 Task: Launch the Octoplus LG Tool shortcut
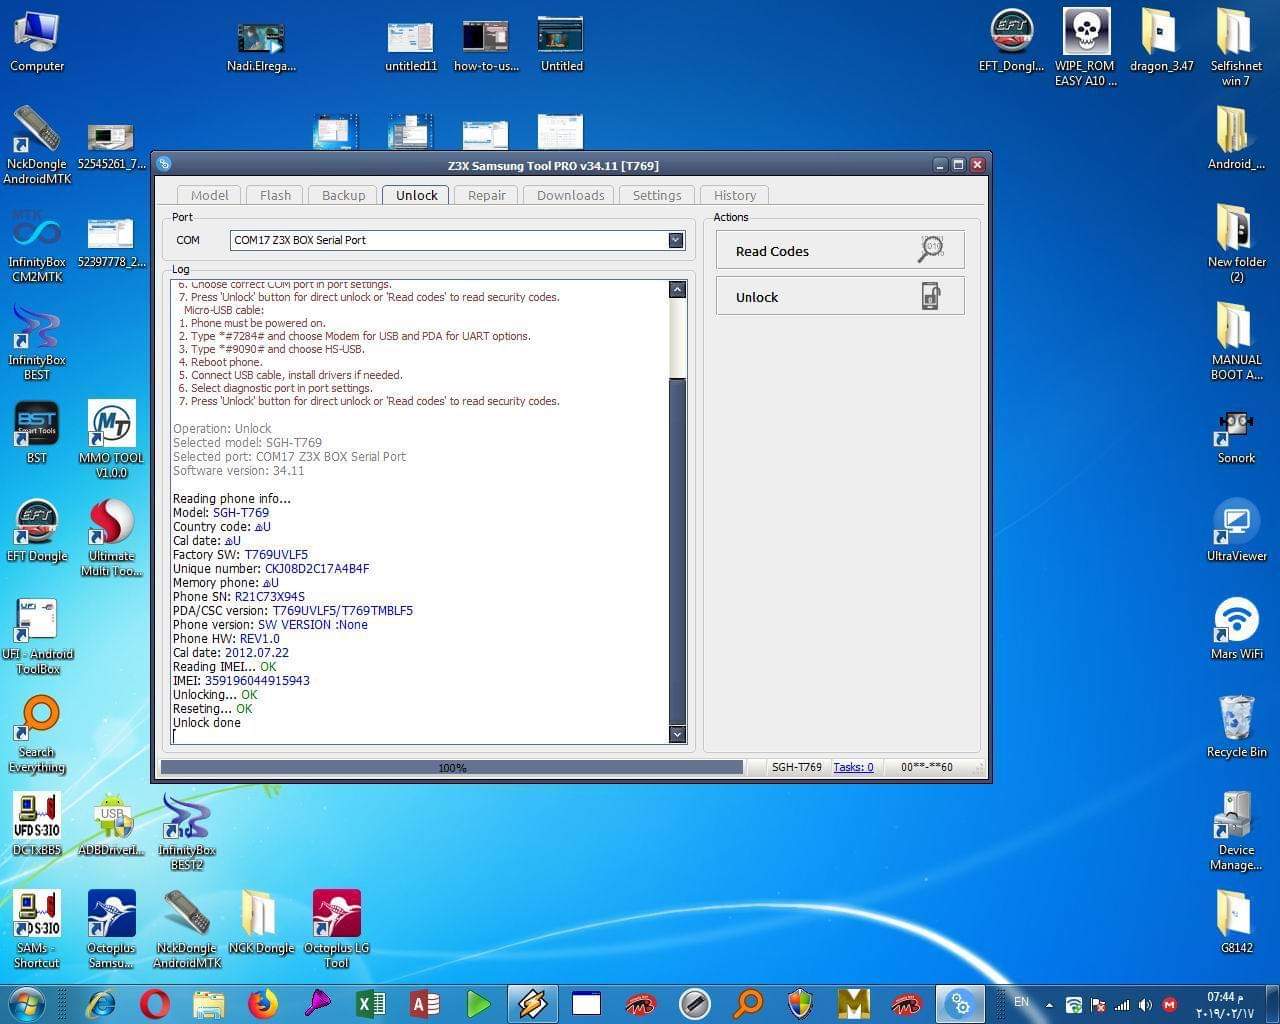[336, 929]
